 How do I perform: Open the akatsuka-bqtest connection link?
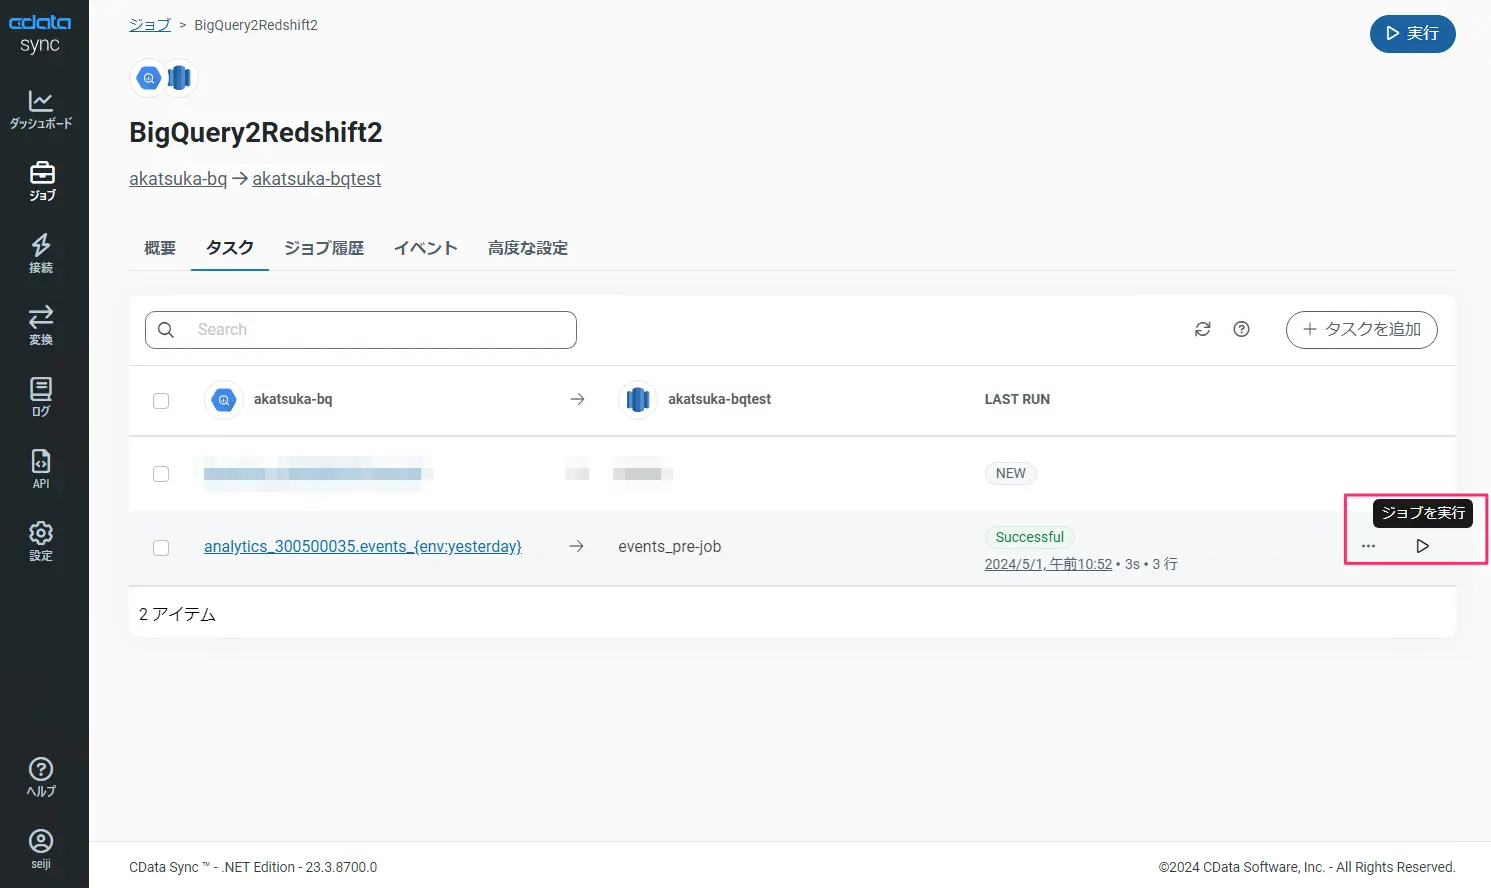pyautogui.click(x=316, y=179)
